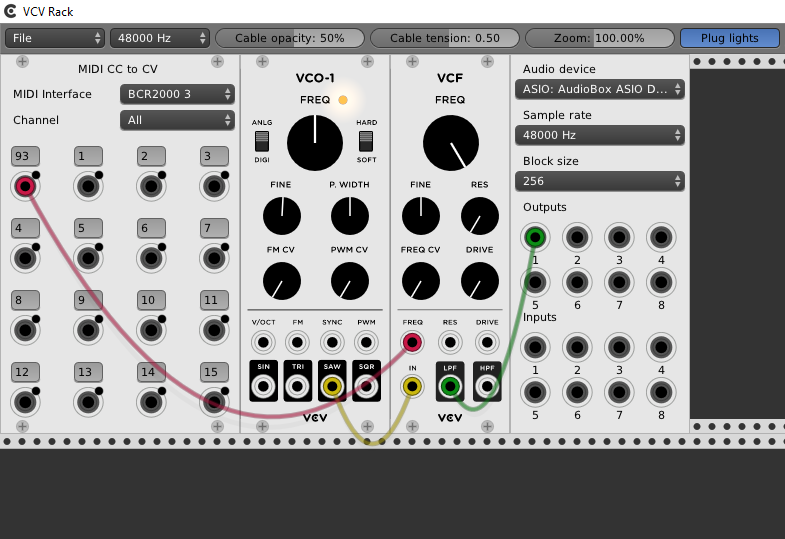The height and width of the screenshot is (539, 785).
Task: Open the Audio device ASIO dropdown
Action: tap(599, 89)
